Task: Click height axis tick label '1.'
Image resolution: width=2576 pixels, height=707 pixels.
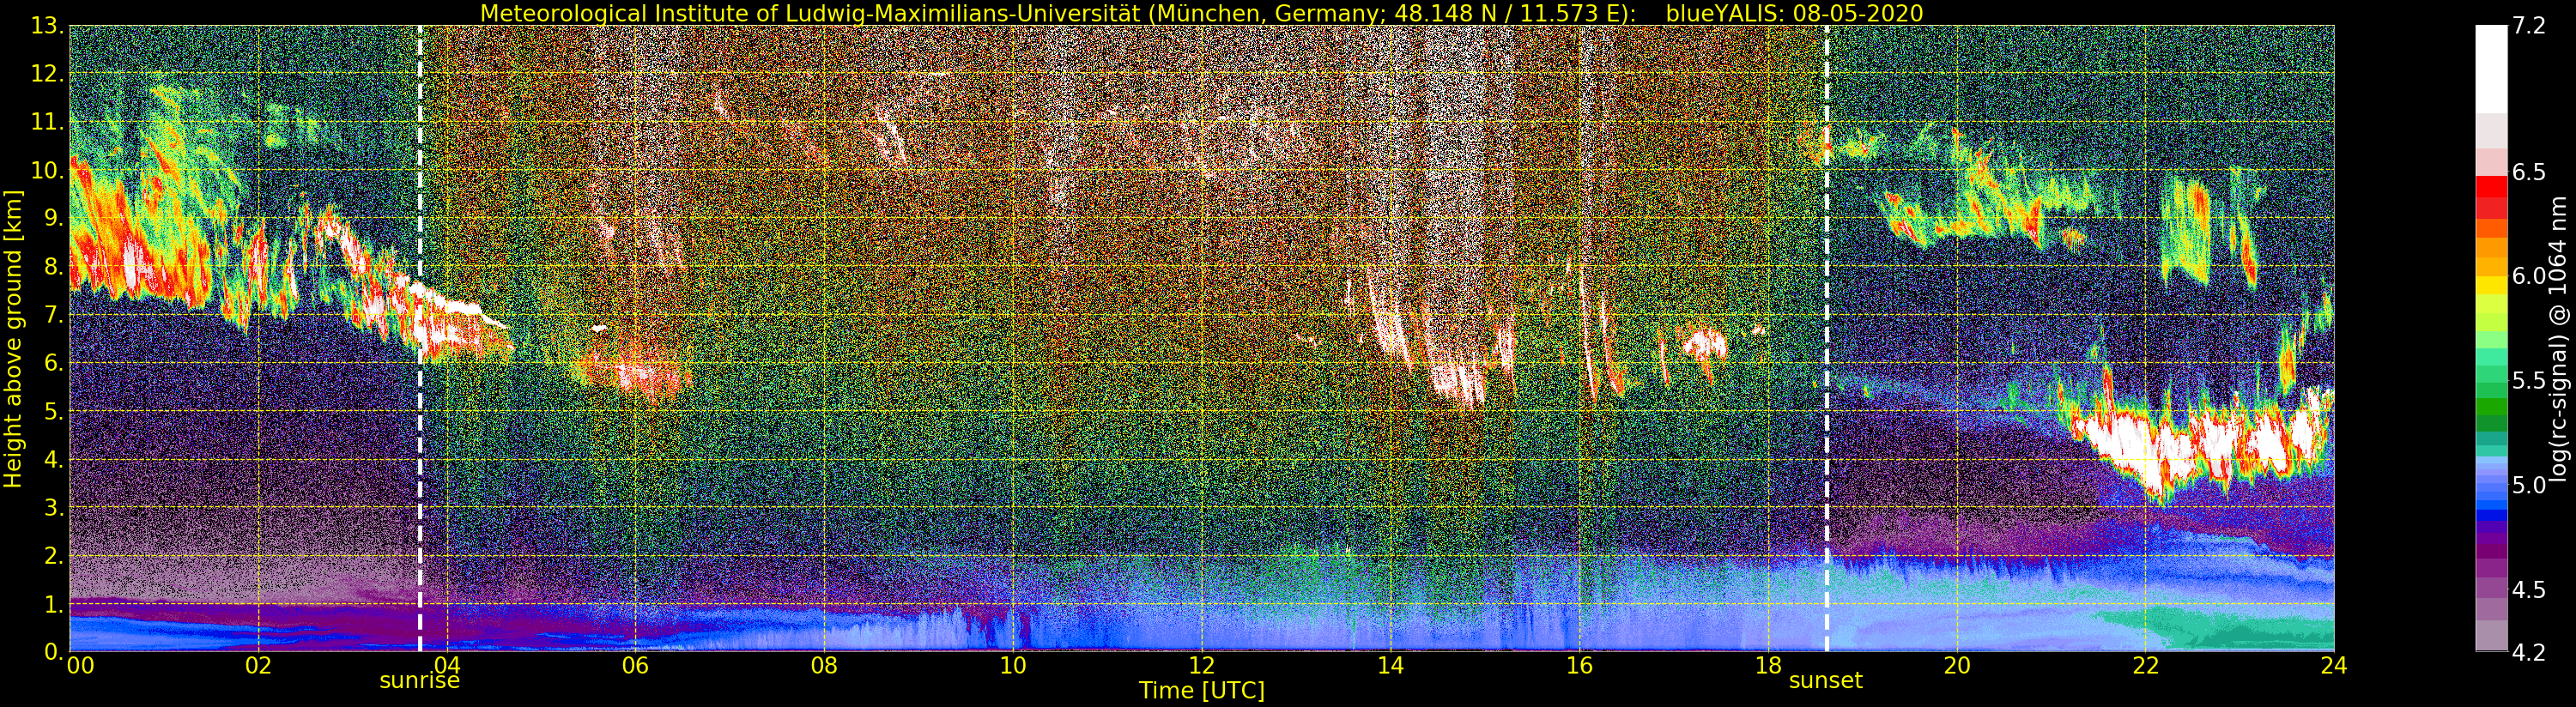Action: tap(54, 604)
